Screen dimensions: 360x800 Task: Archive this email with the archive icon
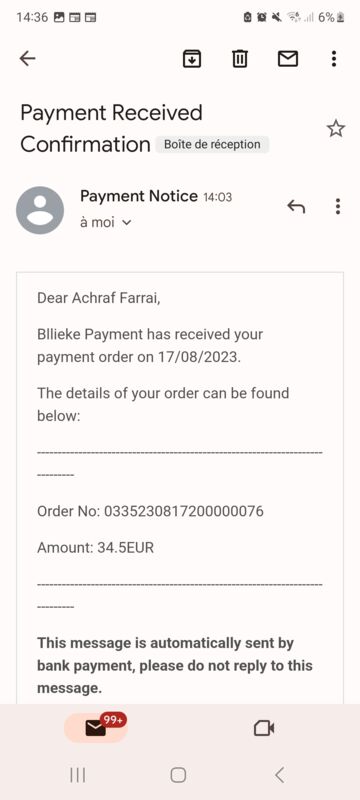(192, 59)
